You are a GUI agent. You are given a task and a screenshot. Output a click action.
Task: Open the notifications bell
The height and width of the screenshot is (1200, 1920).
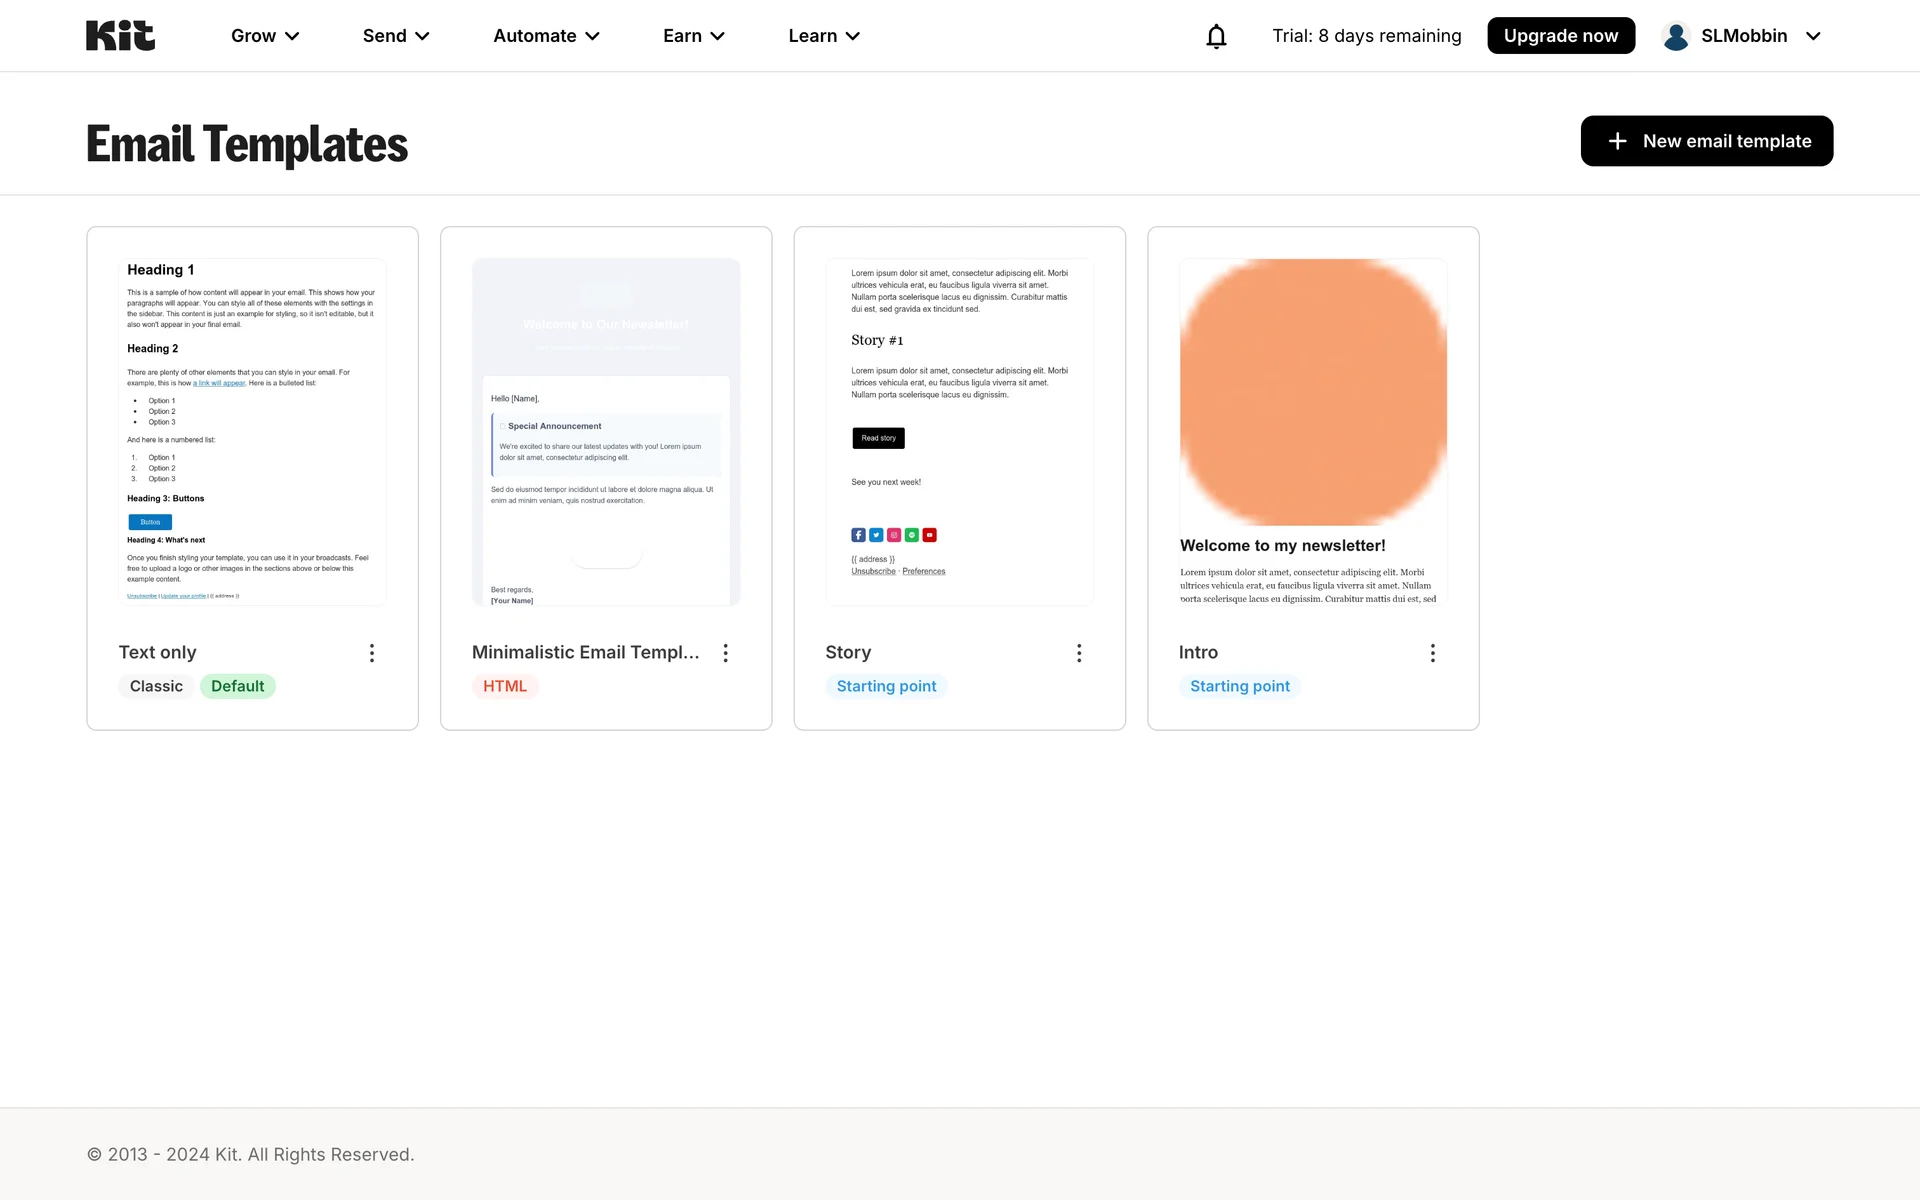click(1216, 37)
